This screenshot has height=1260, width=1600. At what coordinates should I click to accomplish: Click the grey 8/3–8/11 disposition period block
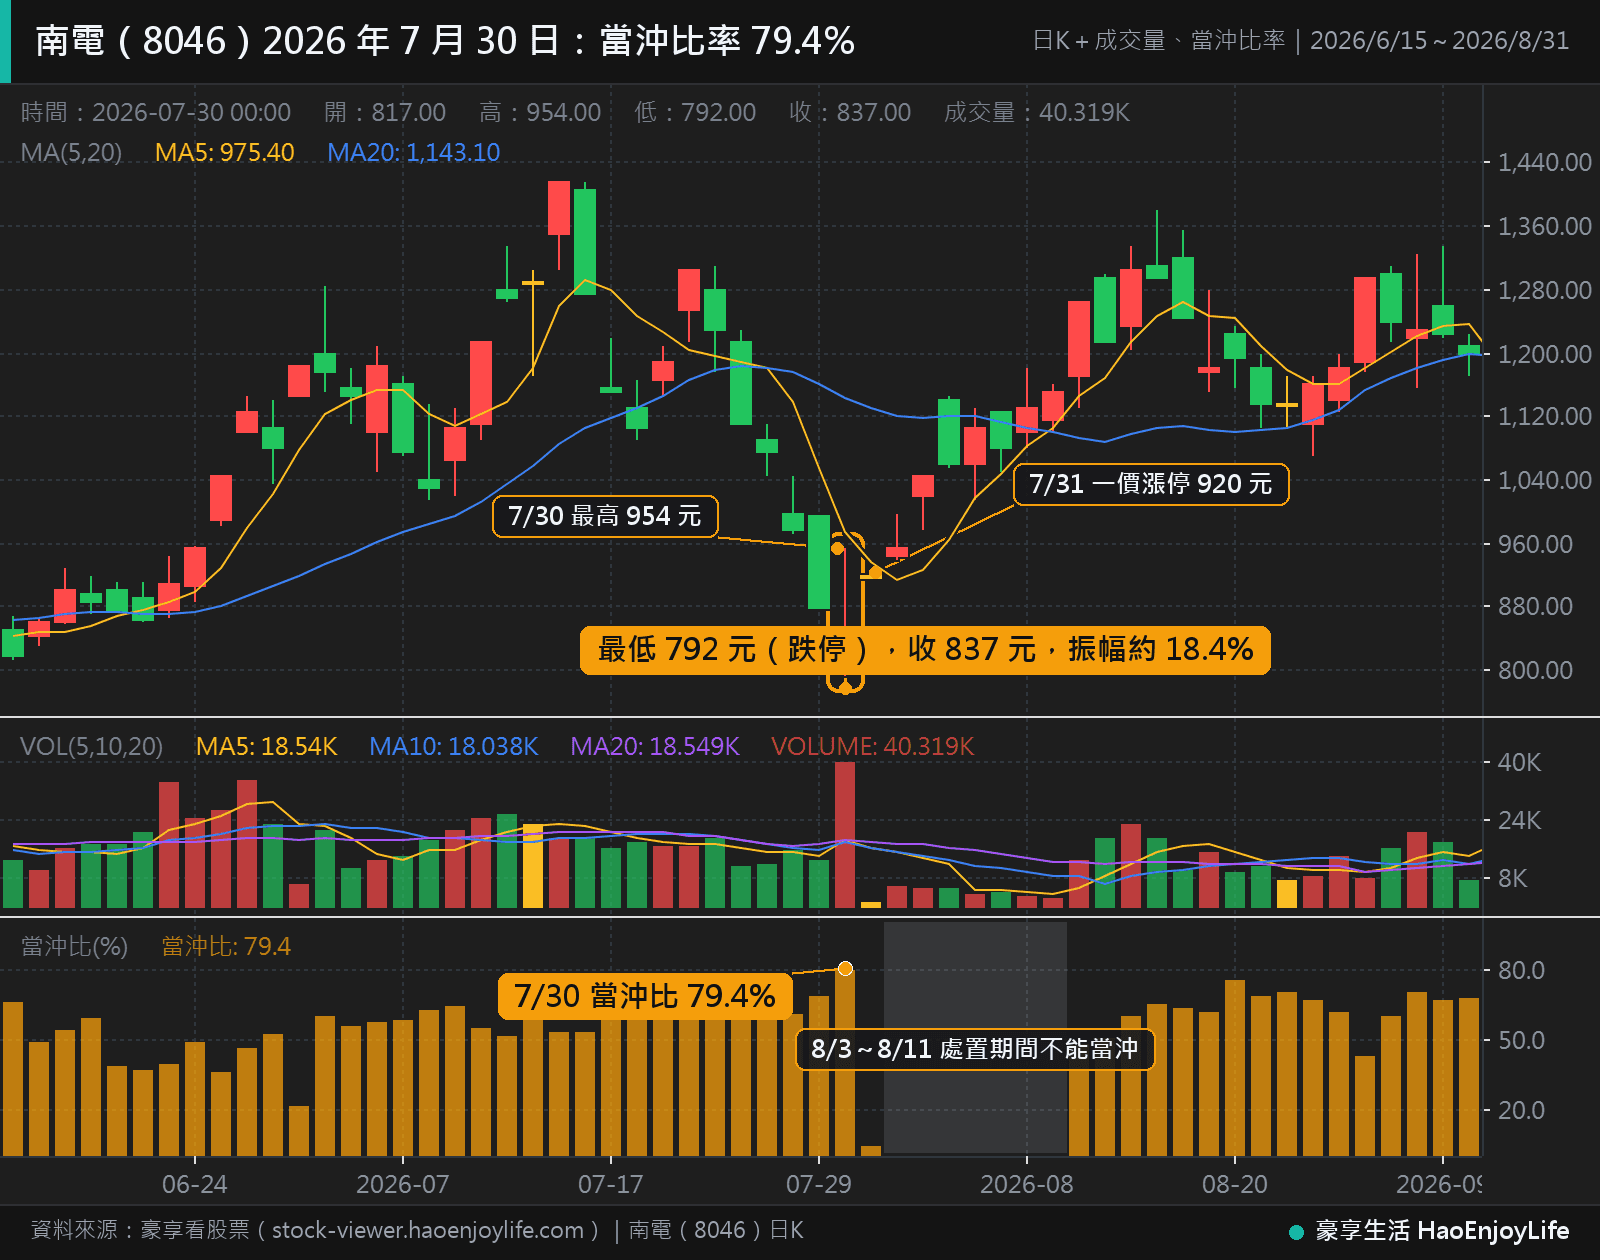[975, 1038]
